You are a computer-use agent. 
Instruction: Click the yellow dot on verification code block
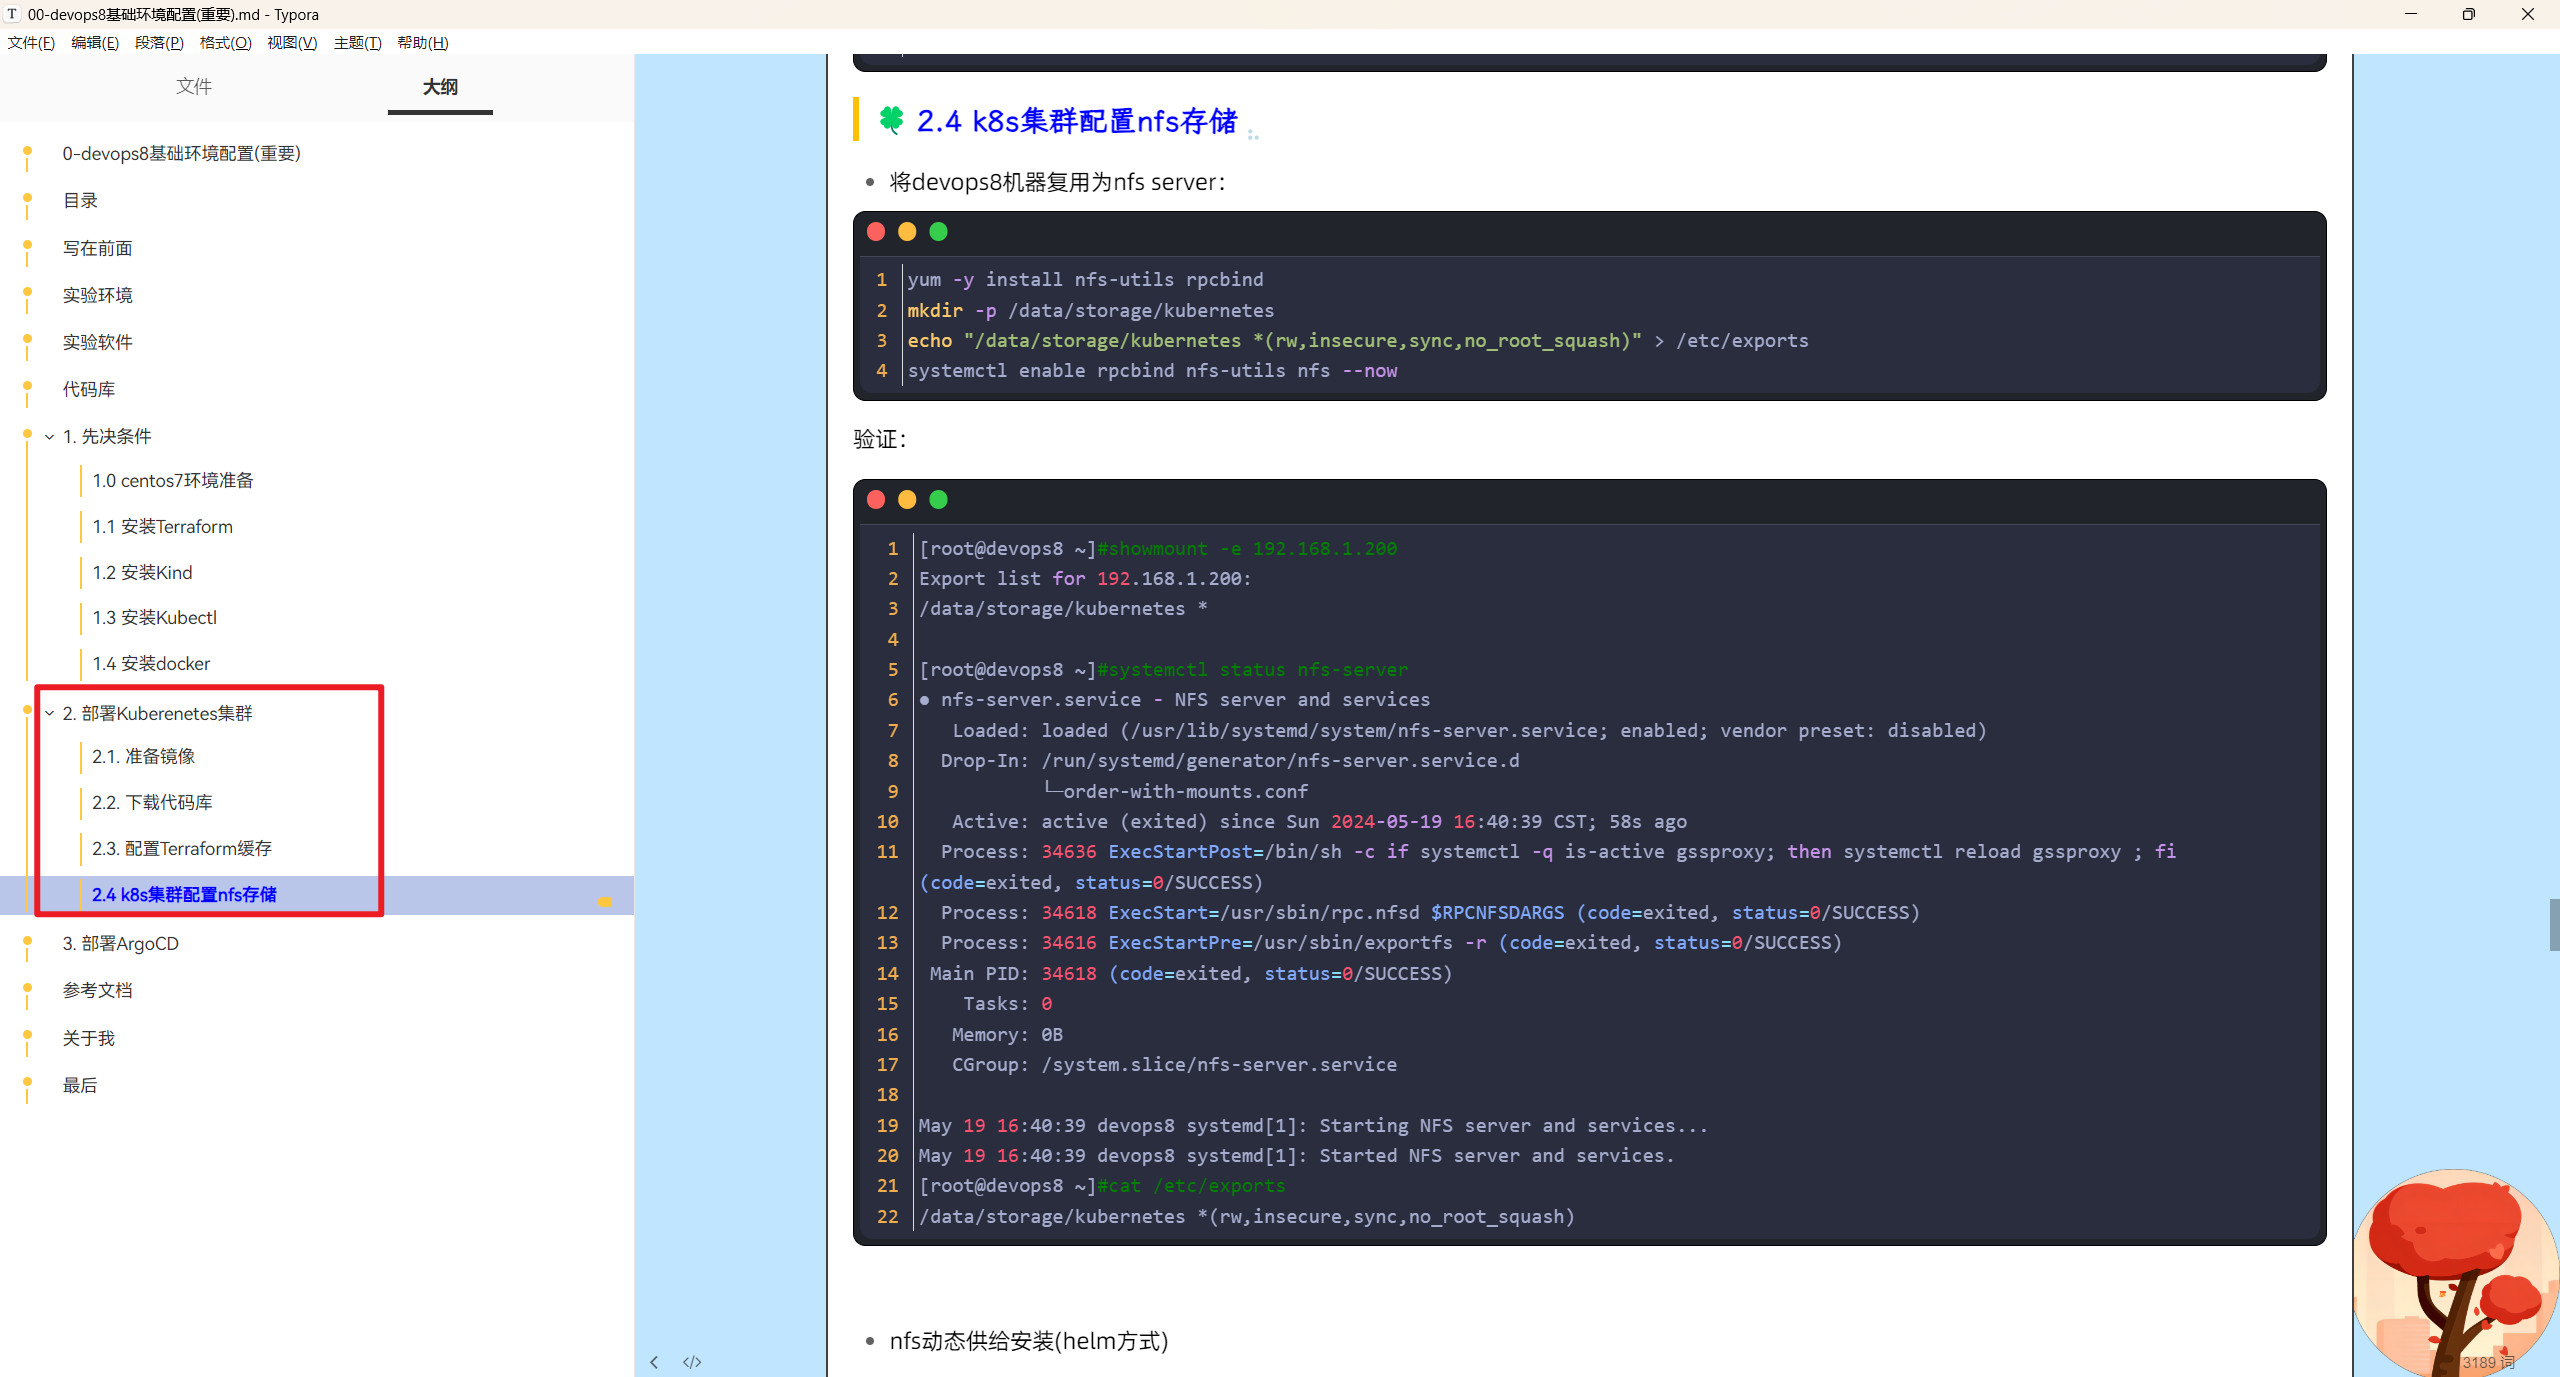coord(907,500)
